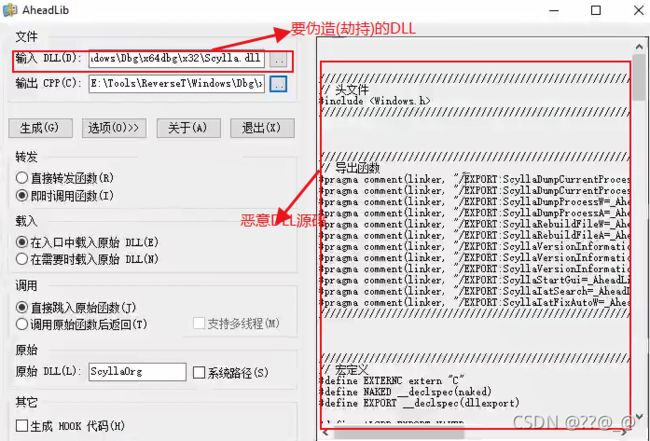650x441 pixels.
Task: Click the code pane's vertical scrollbar thumb
Action: pyautogui.click(x=640, y=77)
